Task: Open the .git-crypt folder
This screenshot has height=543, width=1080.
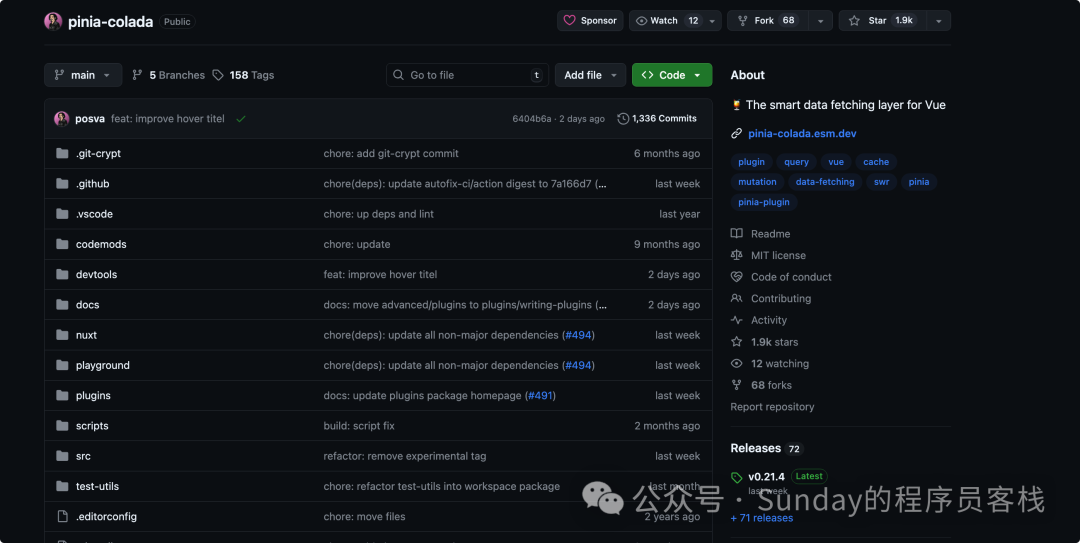Action: tap(98, 154)
